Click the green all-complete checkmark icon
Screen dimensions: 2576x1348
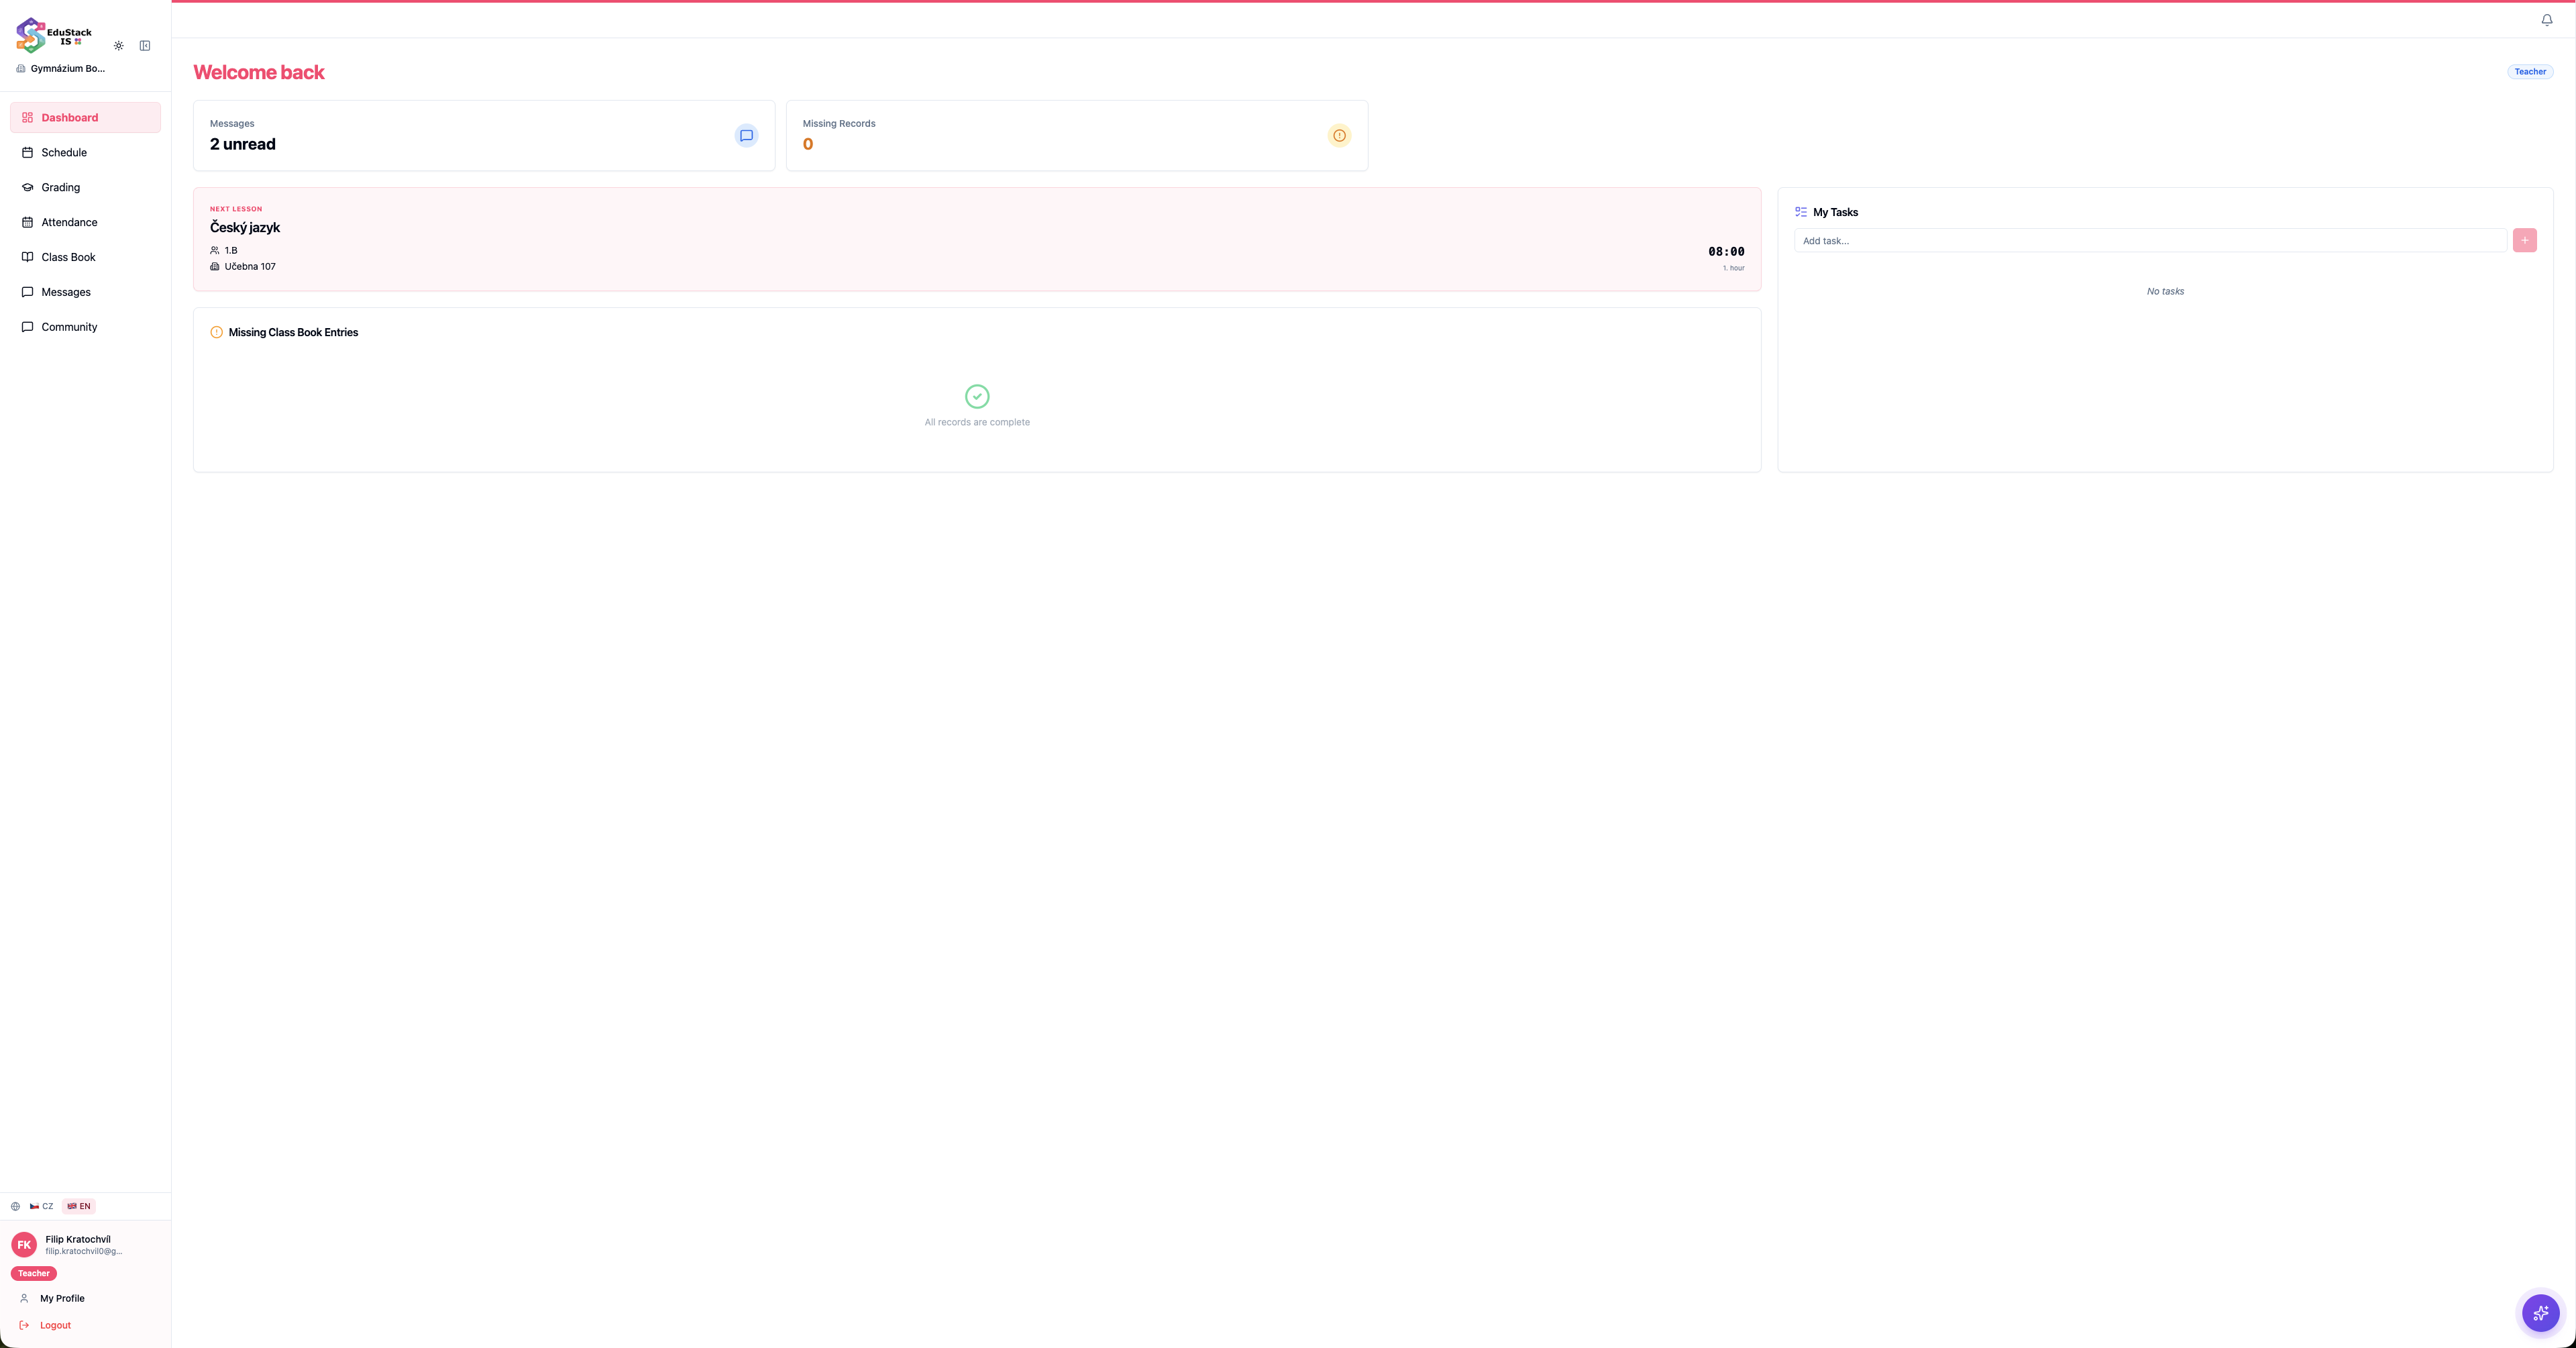tap(977, 397)
